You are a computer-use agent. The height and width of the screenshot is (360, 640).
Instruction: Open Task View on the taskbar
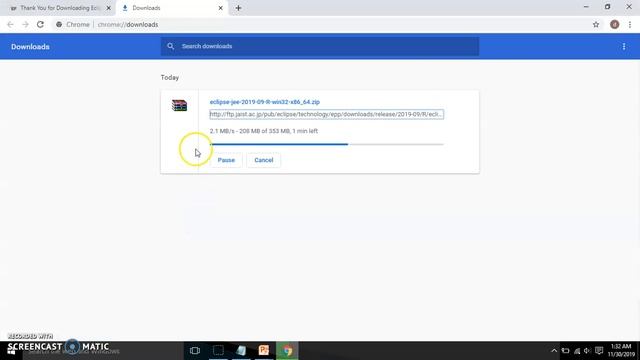195,351
